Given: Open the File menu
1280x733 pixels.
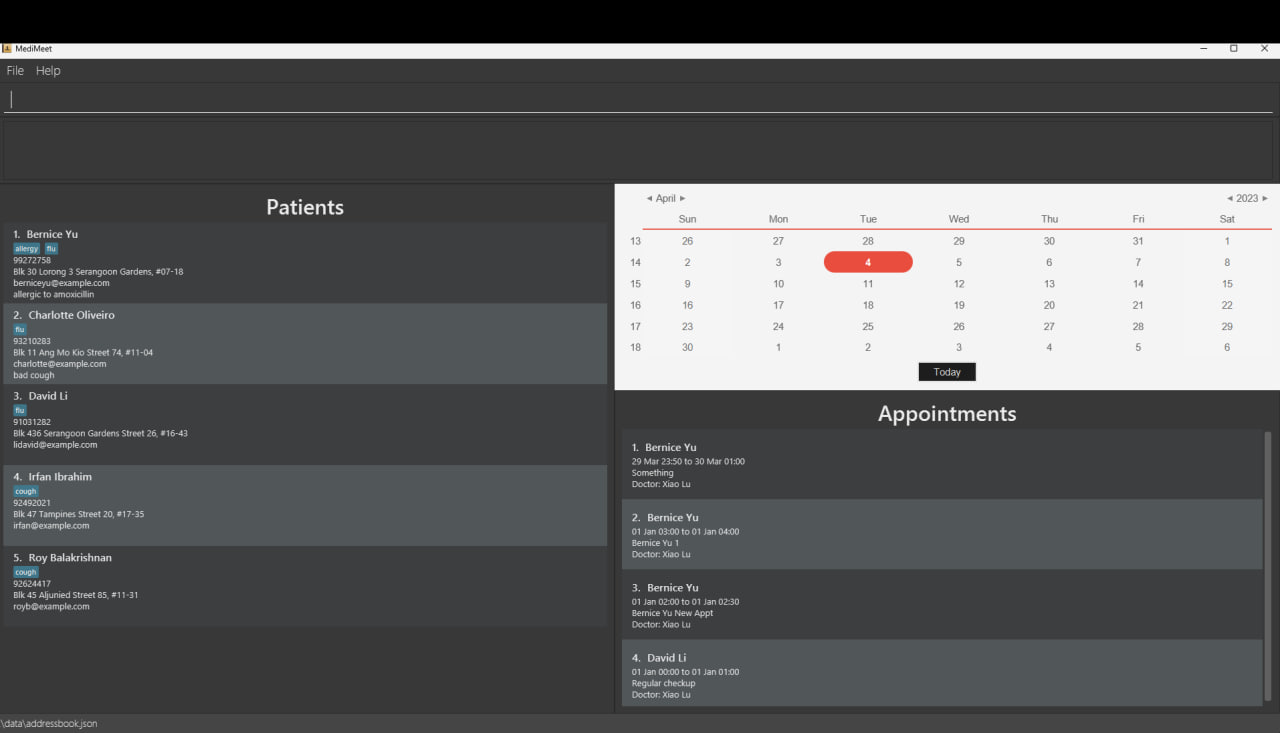Looking at the screenshot, I should [x=15, y=71].
